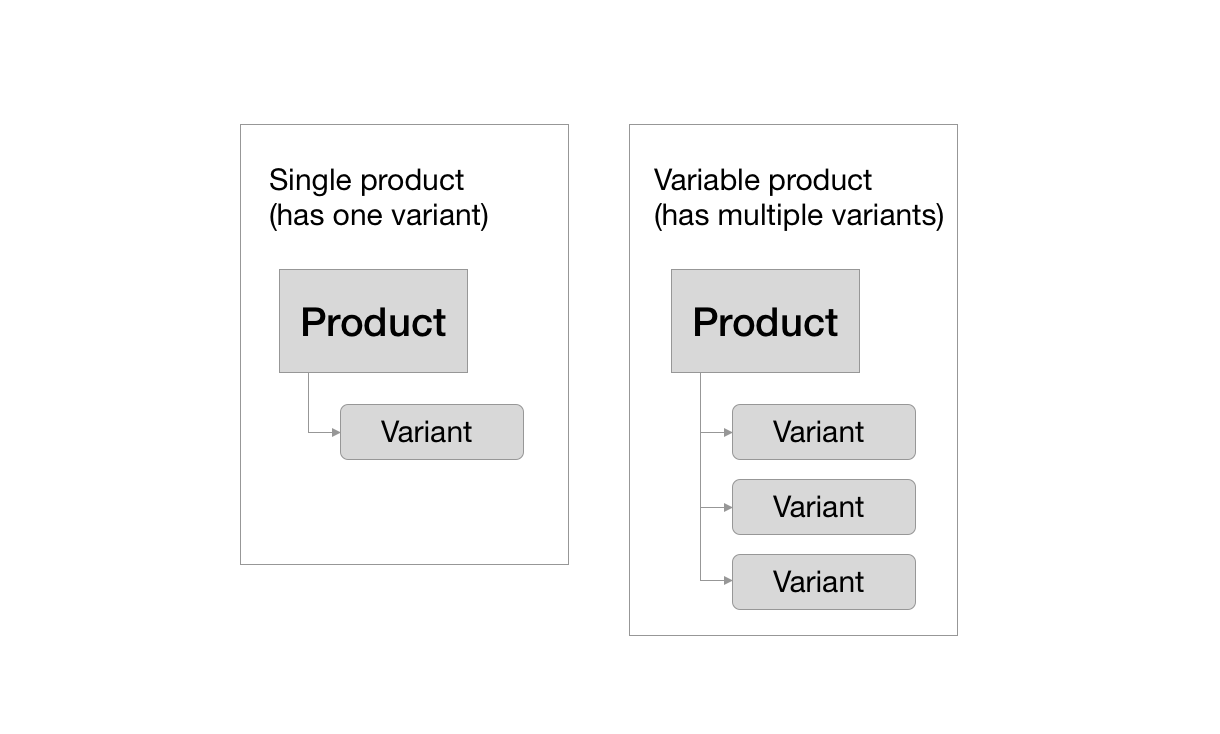Select the bottom Variant box of Variable product
The image size is (1220, 734).
[x=824, y=582]
